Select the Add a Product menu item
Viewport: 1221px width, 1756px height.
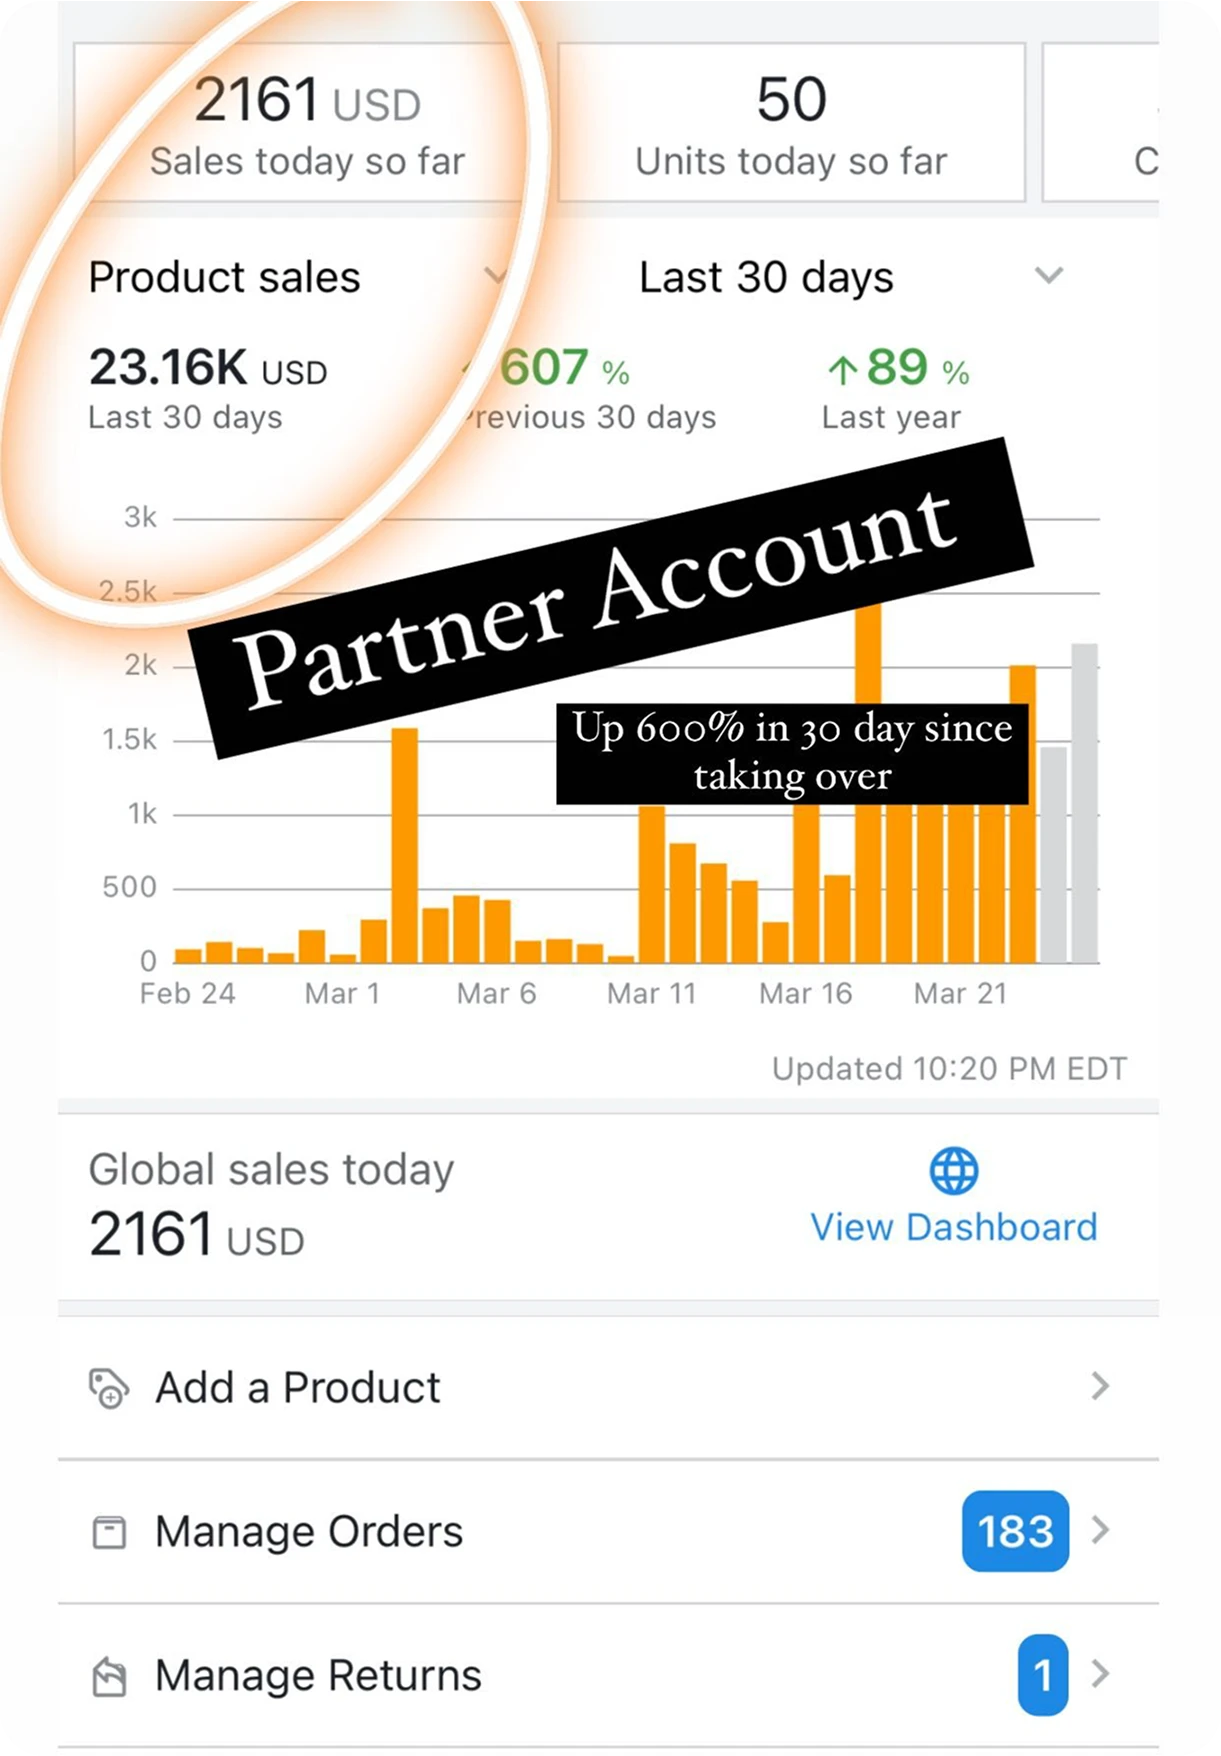298,1388
